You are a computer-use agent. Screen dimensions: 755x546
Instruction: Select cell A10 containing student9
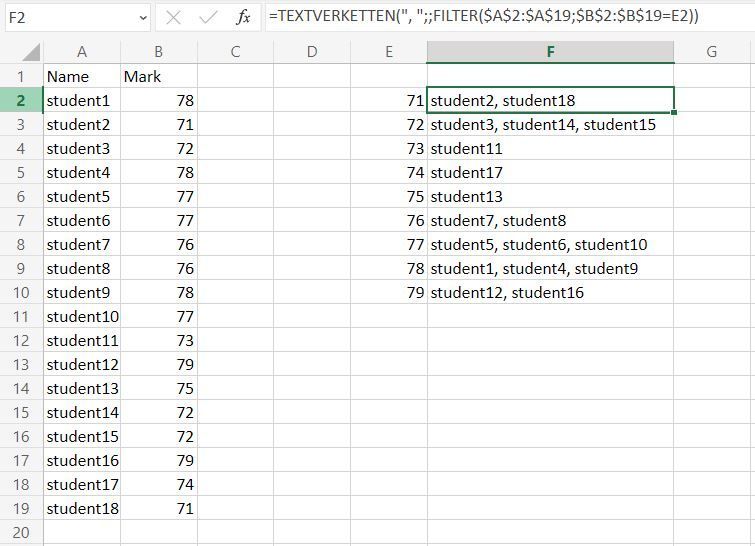coord(82,292)
